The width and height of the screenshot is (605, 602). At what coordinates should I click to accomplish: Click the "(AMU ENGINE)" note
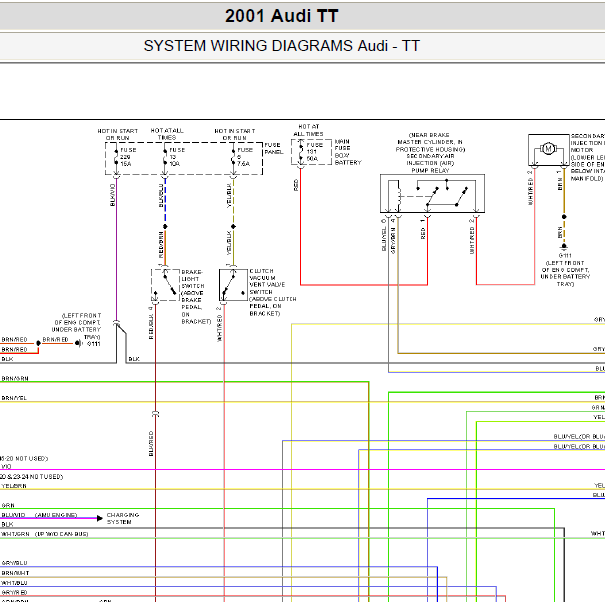tap(56, 515)
